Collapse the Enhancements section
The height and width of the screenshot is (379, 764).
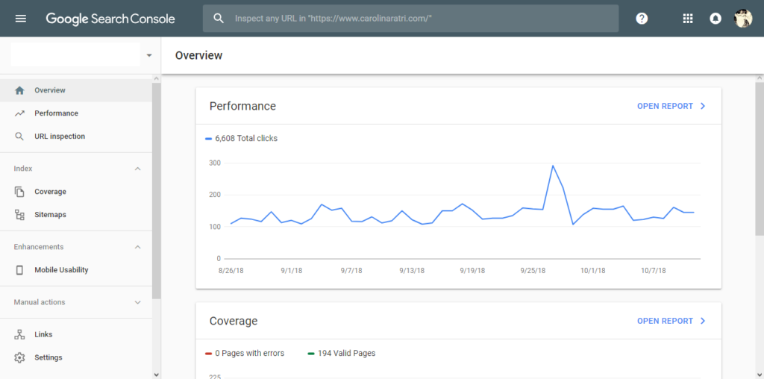tap(137, 247)
